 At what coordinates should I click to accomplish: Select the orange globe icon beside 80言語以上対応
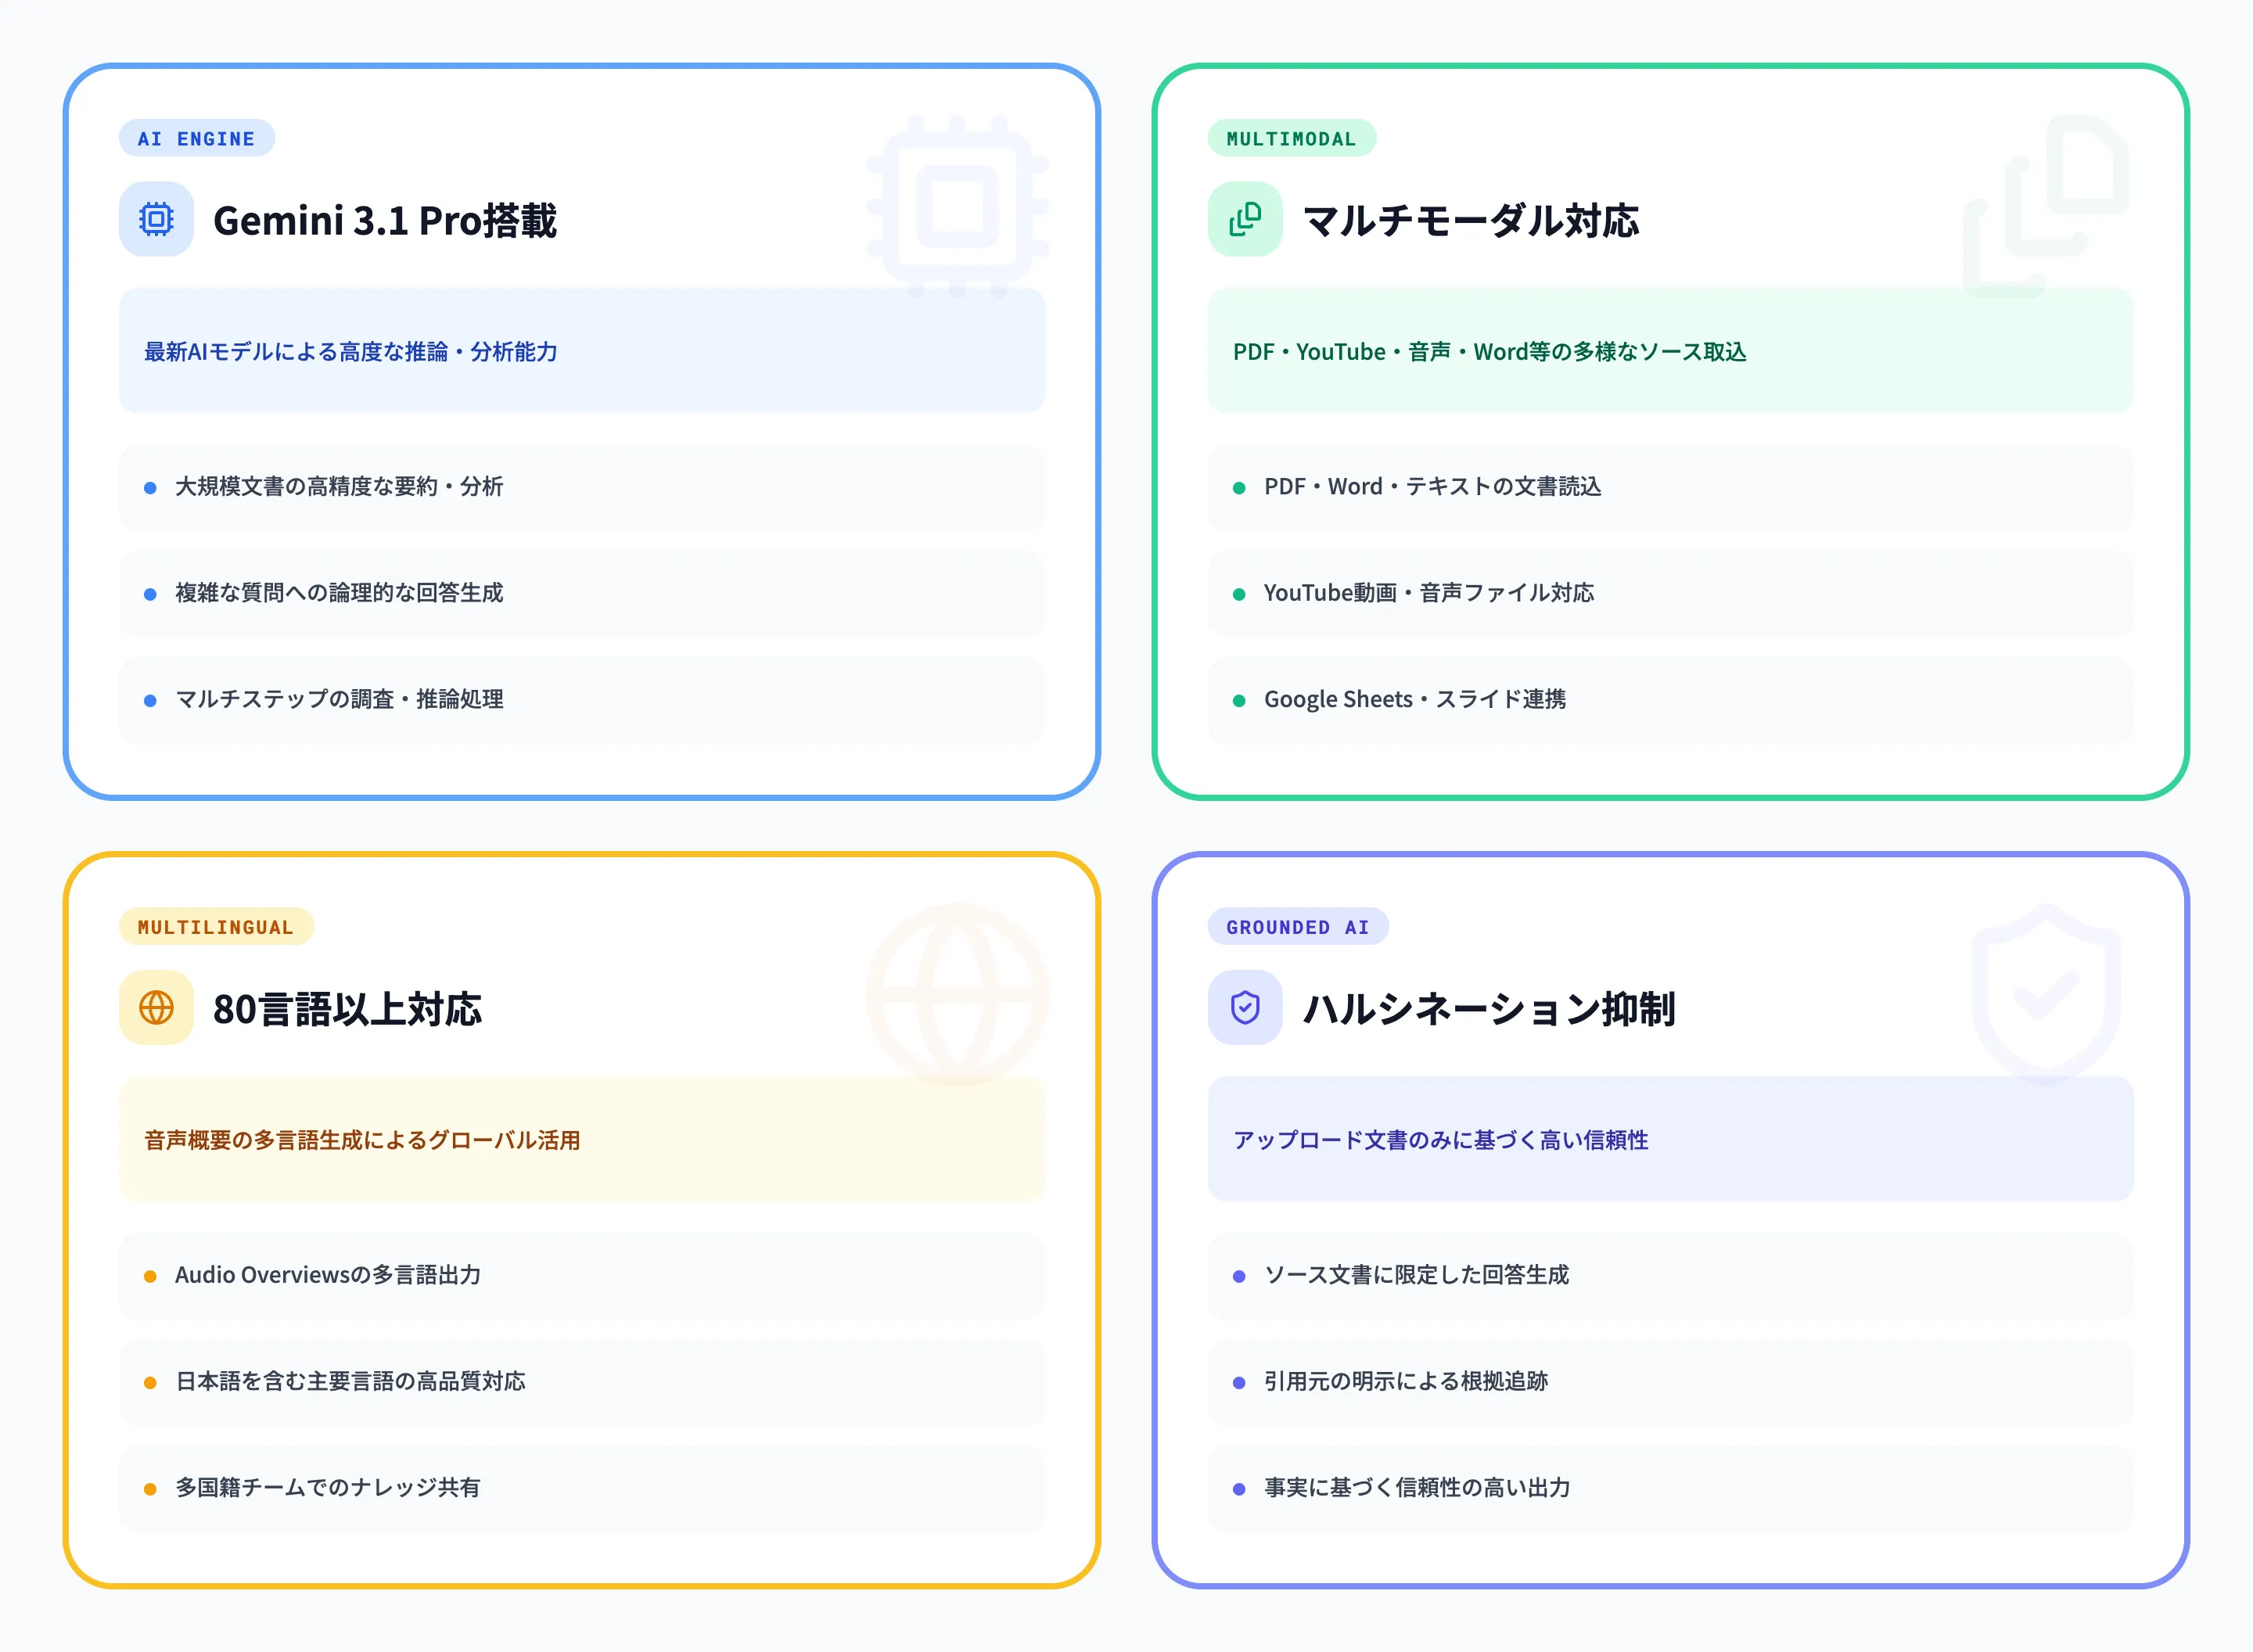click(x=156, y=1009)
